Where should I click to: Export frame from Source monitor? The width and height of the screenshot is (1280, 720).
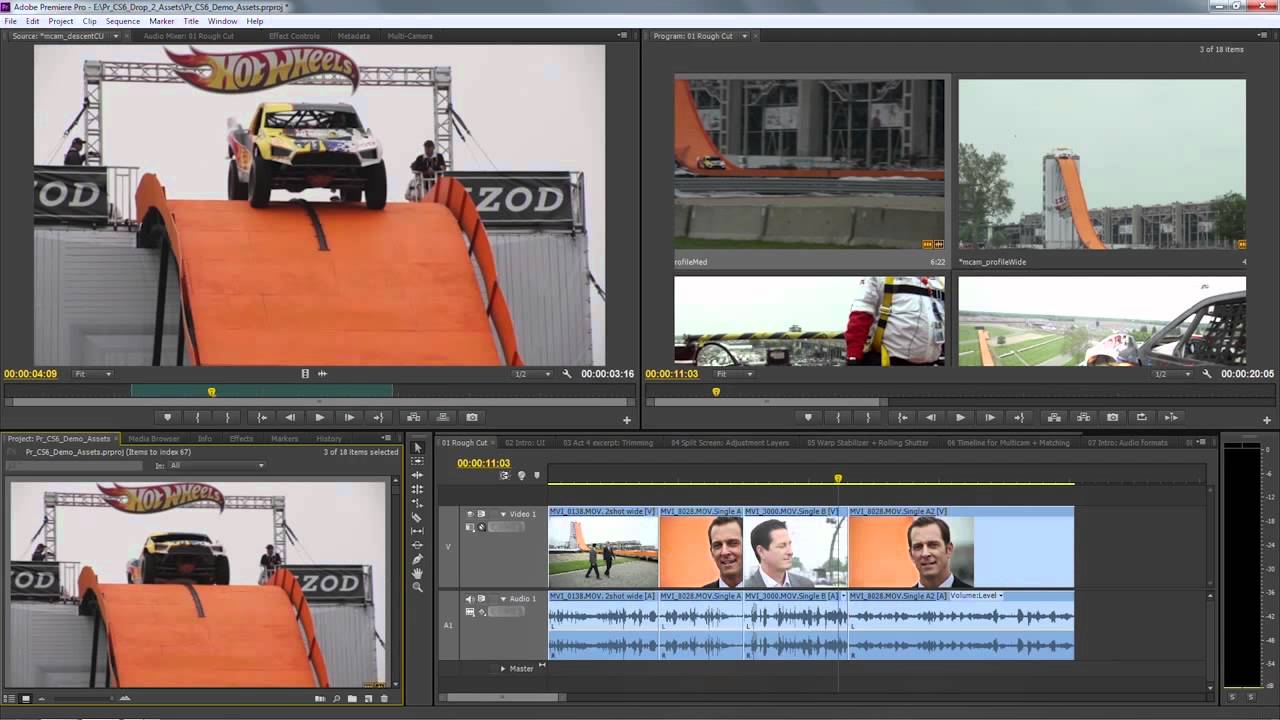[x=472, y=417]
